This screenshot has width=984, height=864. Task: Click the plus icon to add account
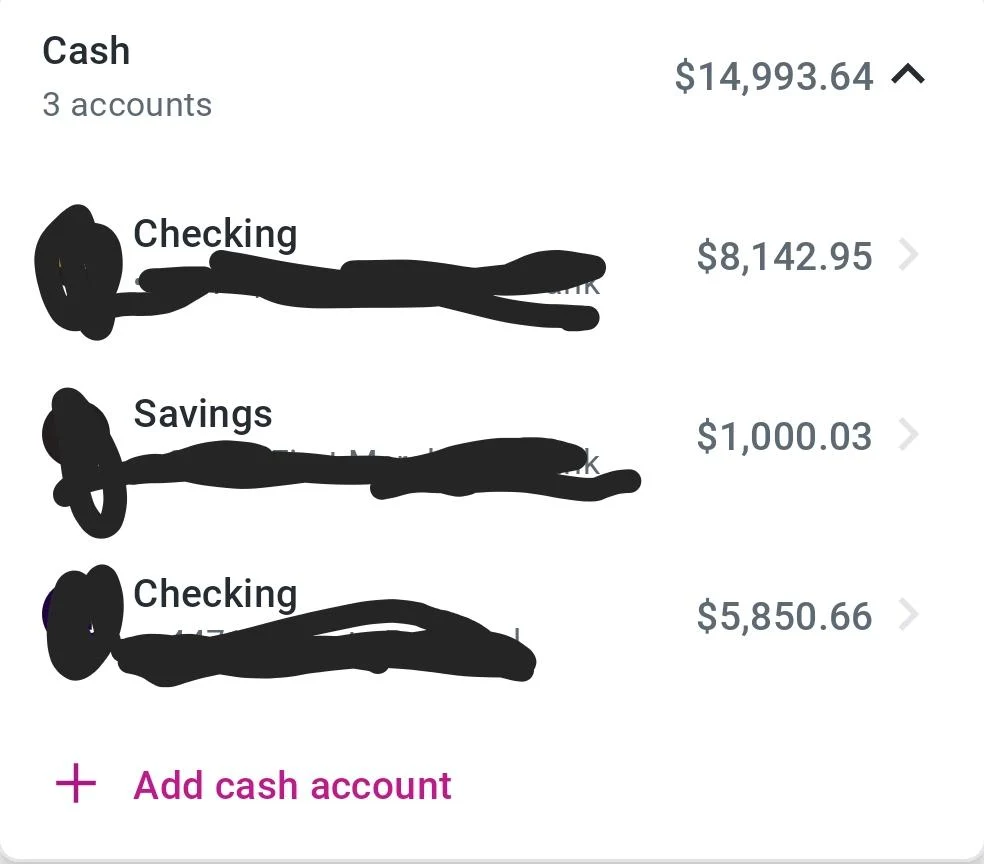[x=74, y=785]
